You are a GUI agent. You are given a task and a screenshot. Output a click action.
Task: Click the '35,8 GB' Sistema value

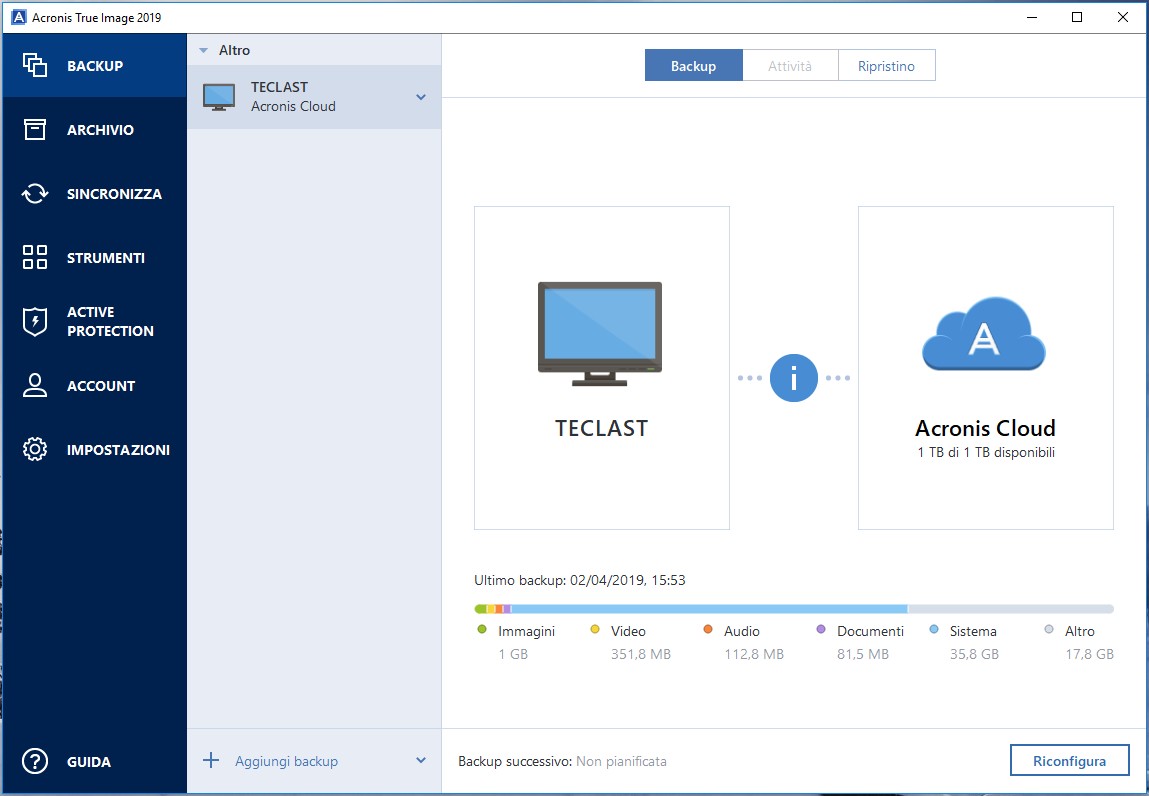click(x=974, y=654)
